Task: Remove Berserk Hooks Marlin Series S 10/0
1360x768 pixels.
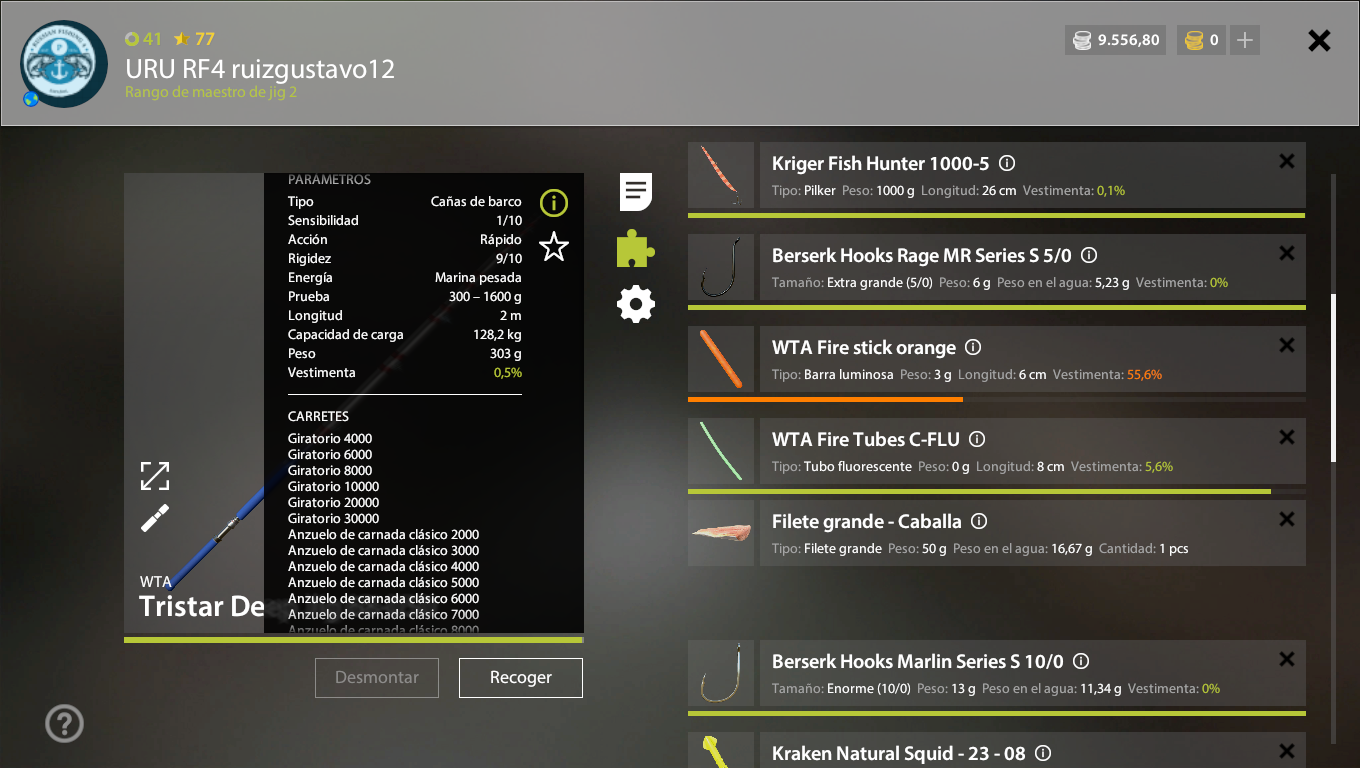Action: [x=1287, y=659]
